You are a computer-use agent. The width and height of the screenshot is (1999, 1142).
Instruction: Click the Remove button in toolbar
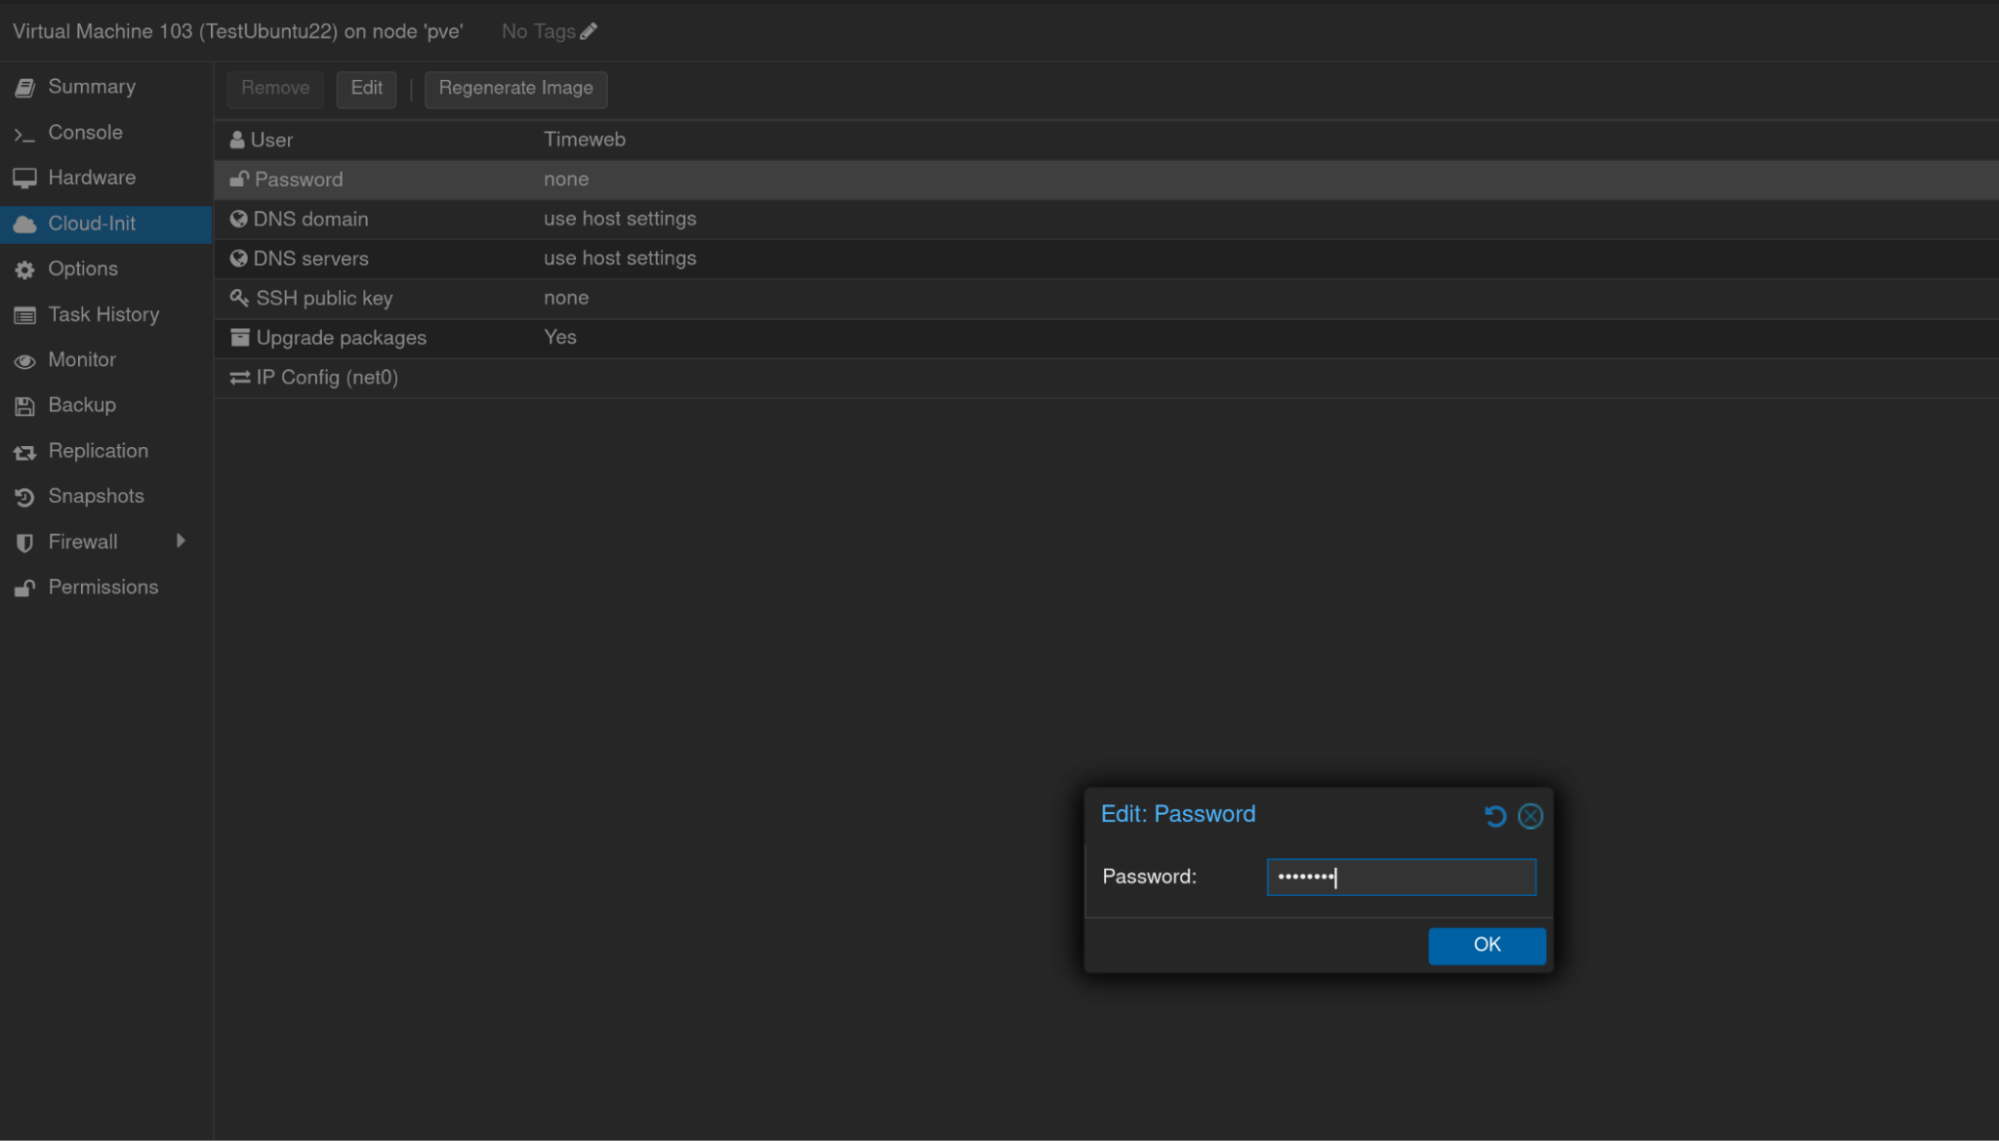275,88
